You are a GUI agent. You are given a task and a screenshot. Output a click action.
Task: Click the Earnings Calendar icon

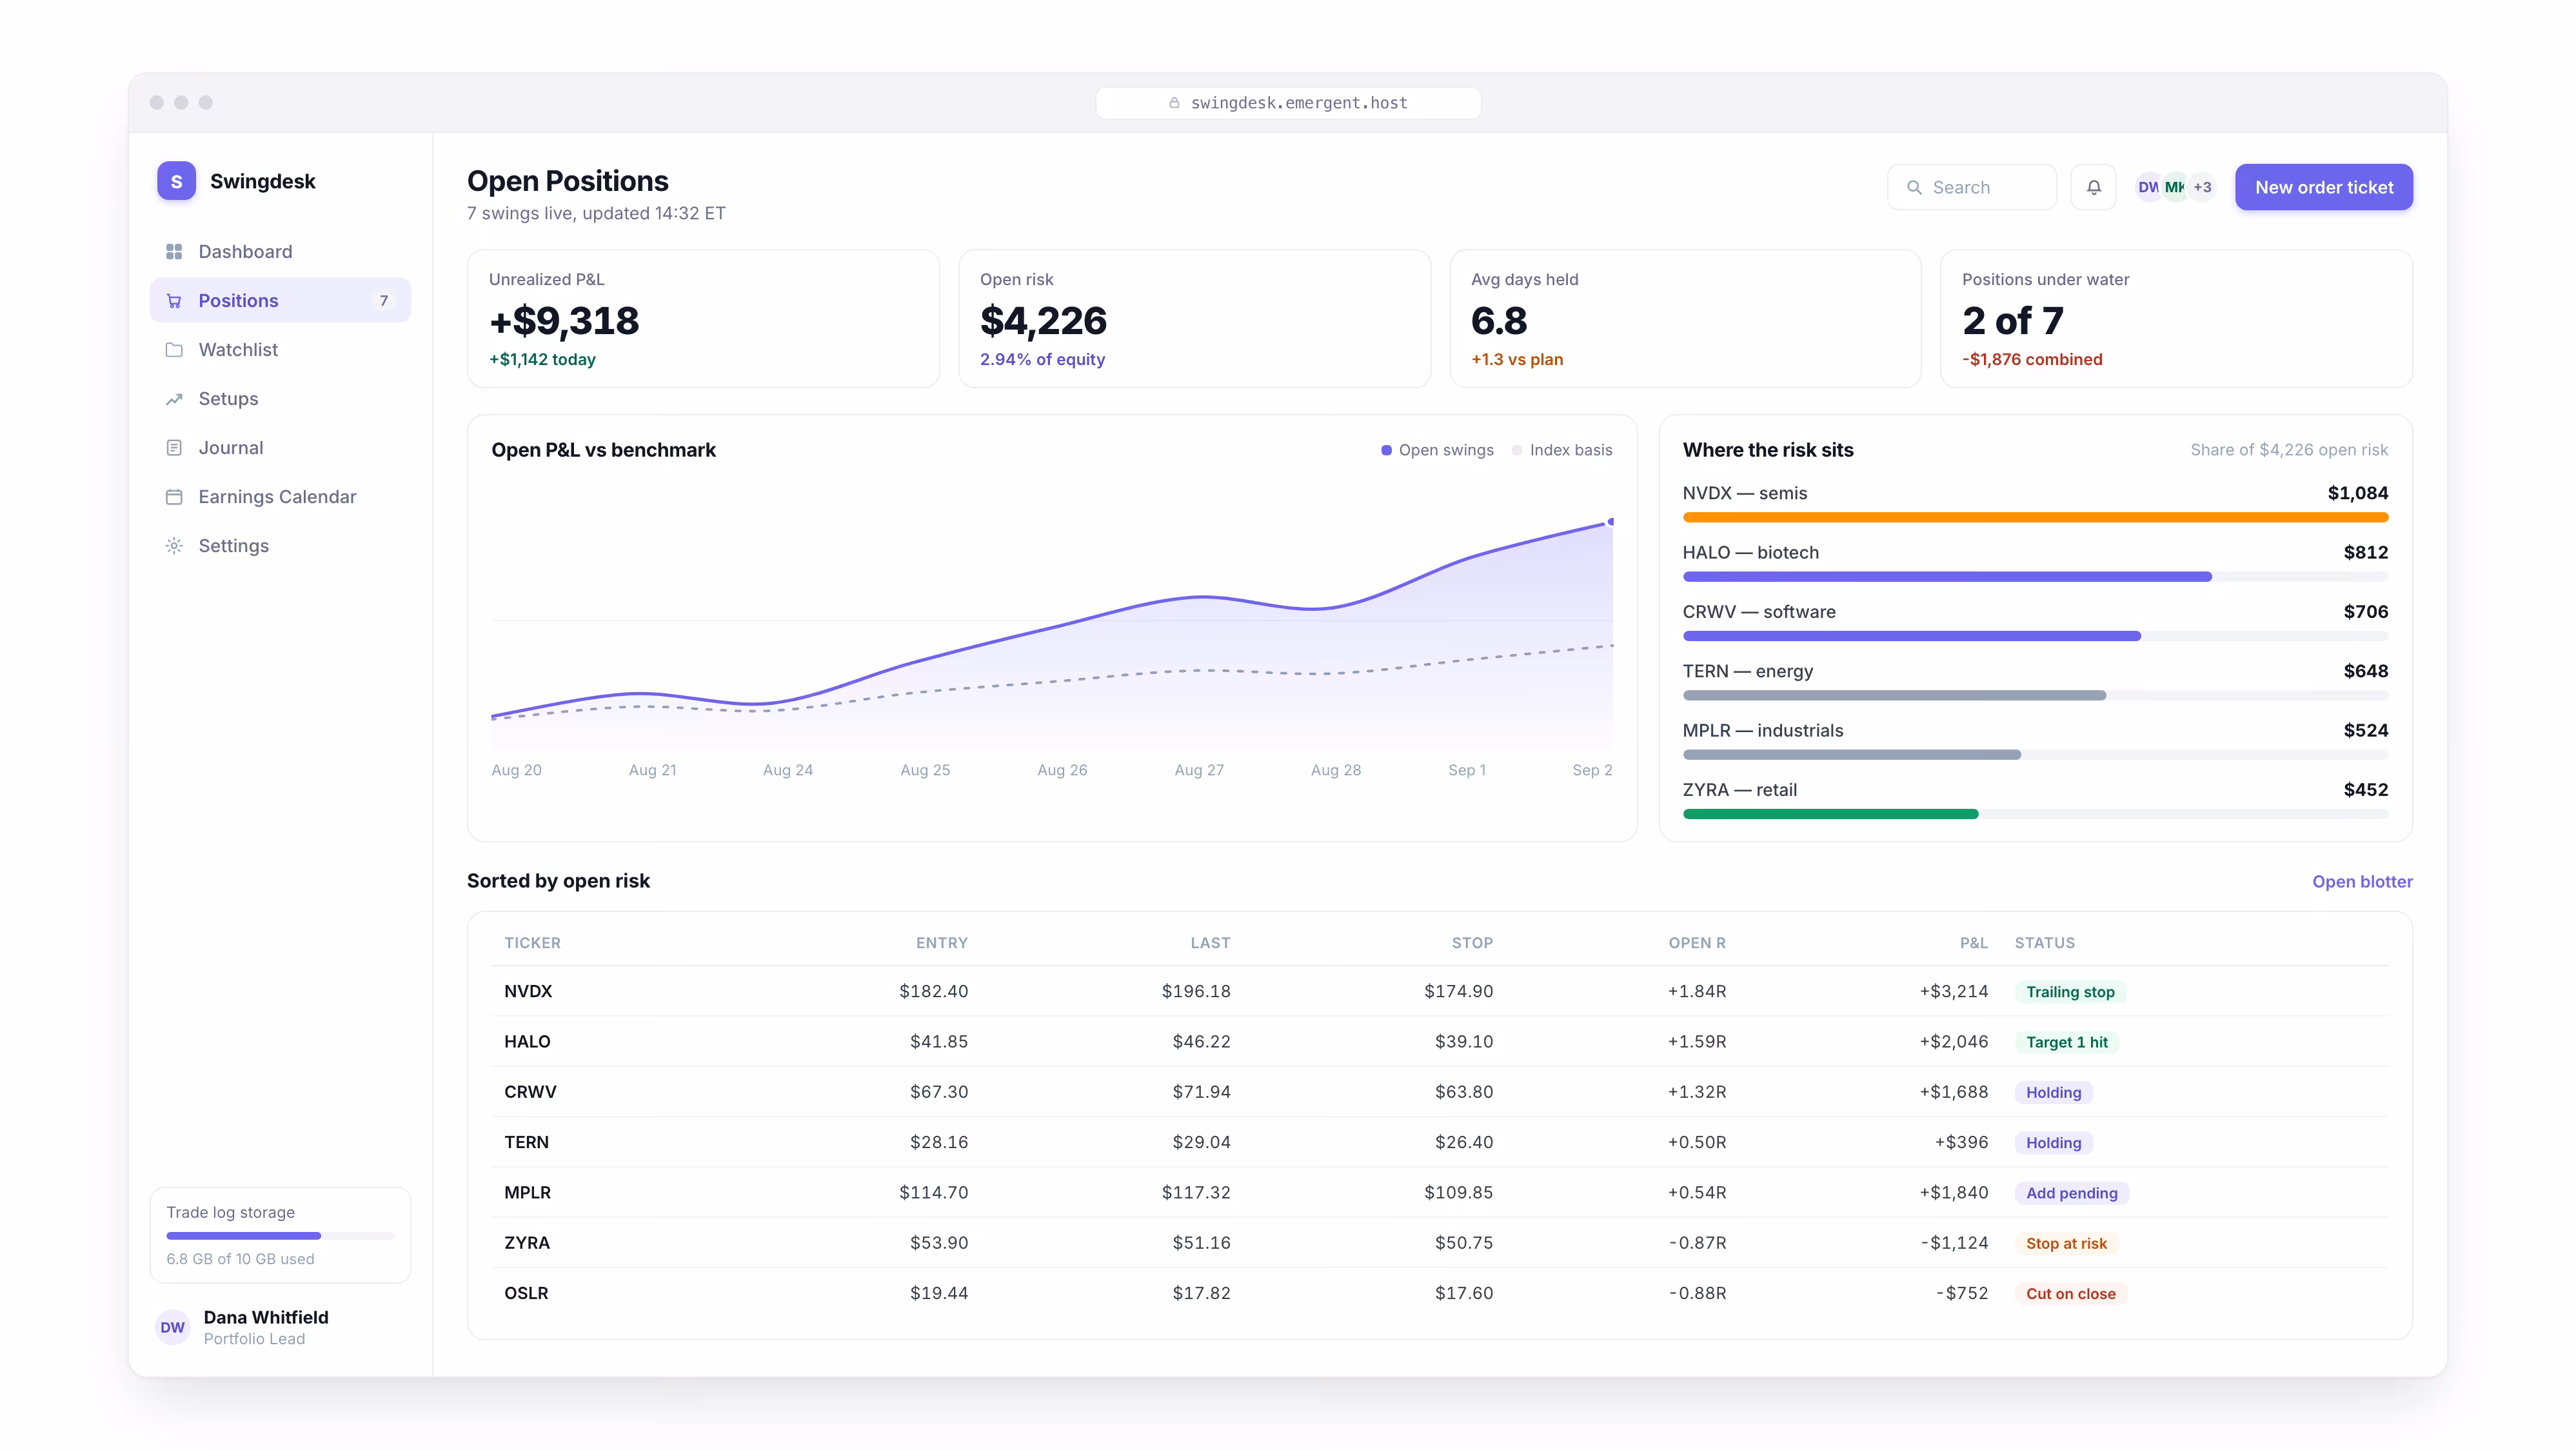[174, 497]
